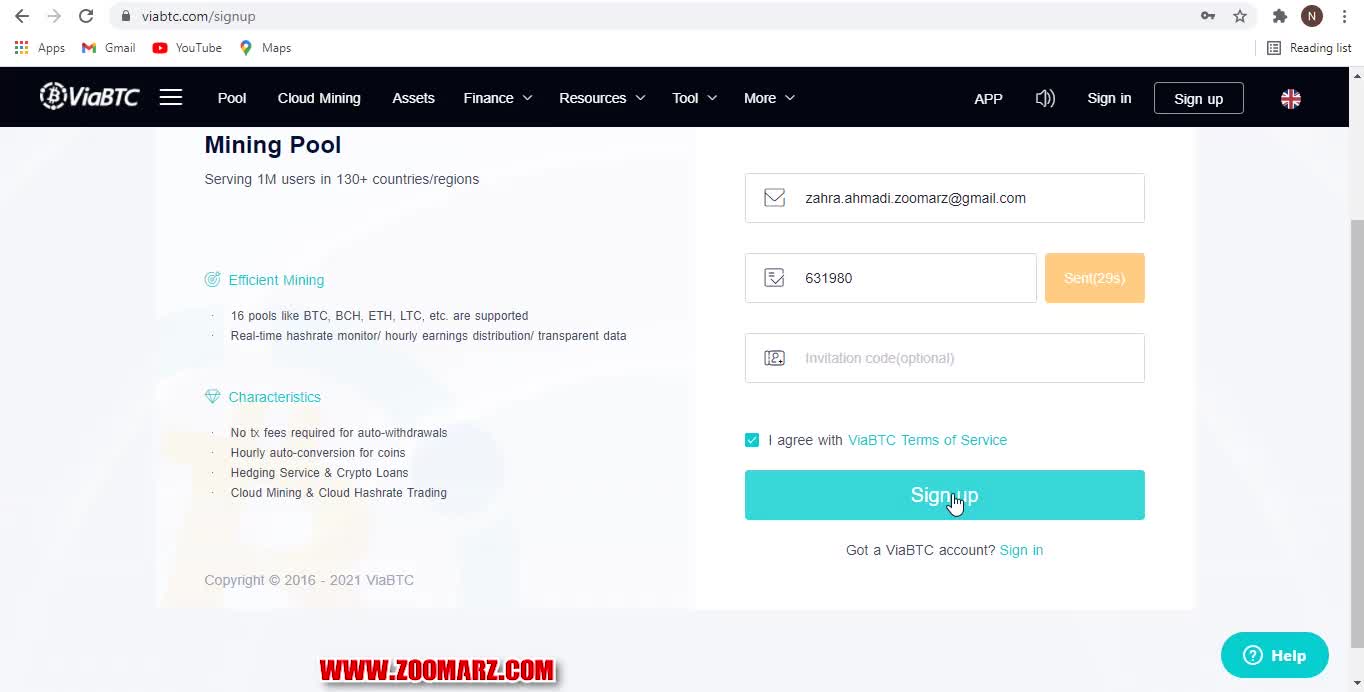Screen dimensions: 1364x692
Task: Click the envelope icon in email field
Action: pos(774,198)
